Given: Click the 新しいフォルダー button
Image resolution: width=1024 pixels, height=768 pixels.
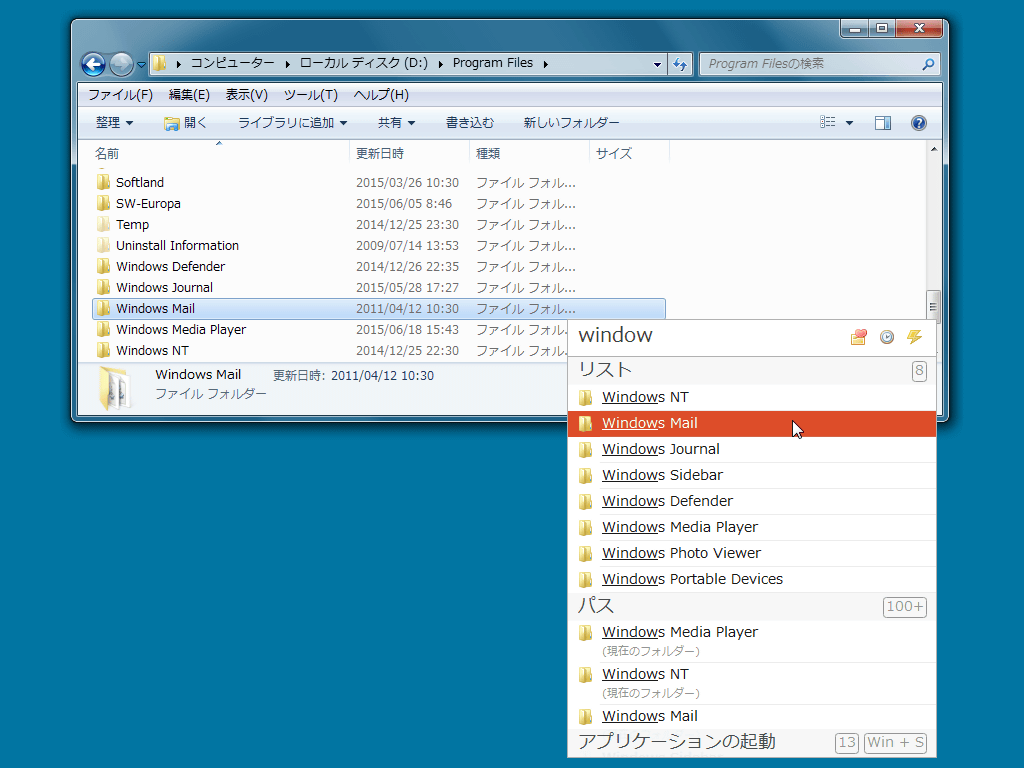Looking at the screenshot, I should 571,123.
